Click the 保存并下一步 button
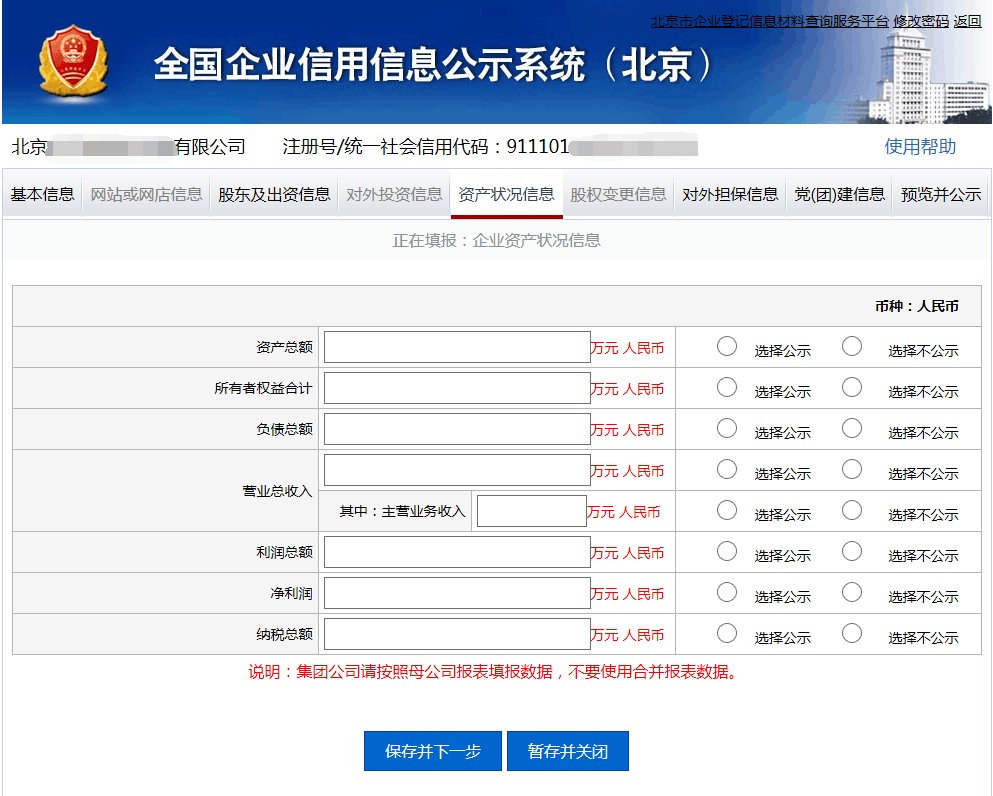 click(433, 751)
